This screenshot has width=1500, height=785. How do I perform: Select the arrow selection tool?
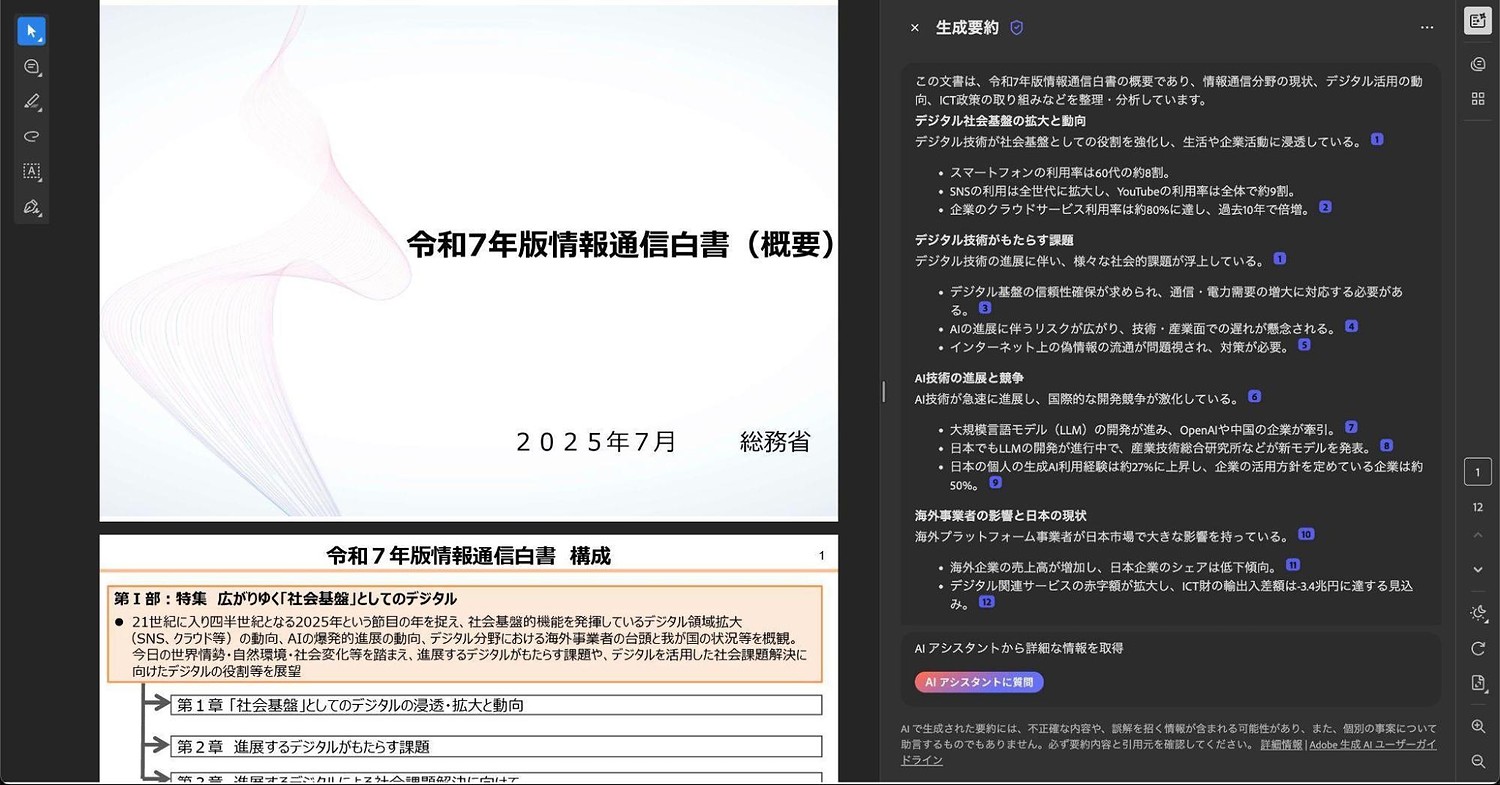click(x=31, y=31)
